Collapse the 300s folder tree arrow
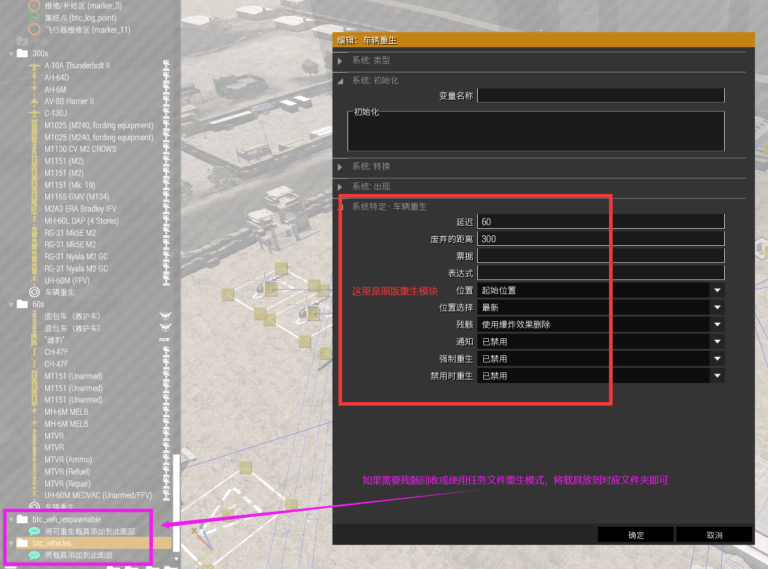 click(x=11, y=53)
